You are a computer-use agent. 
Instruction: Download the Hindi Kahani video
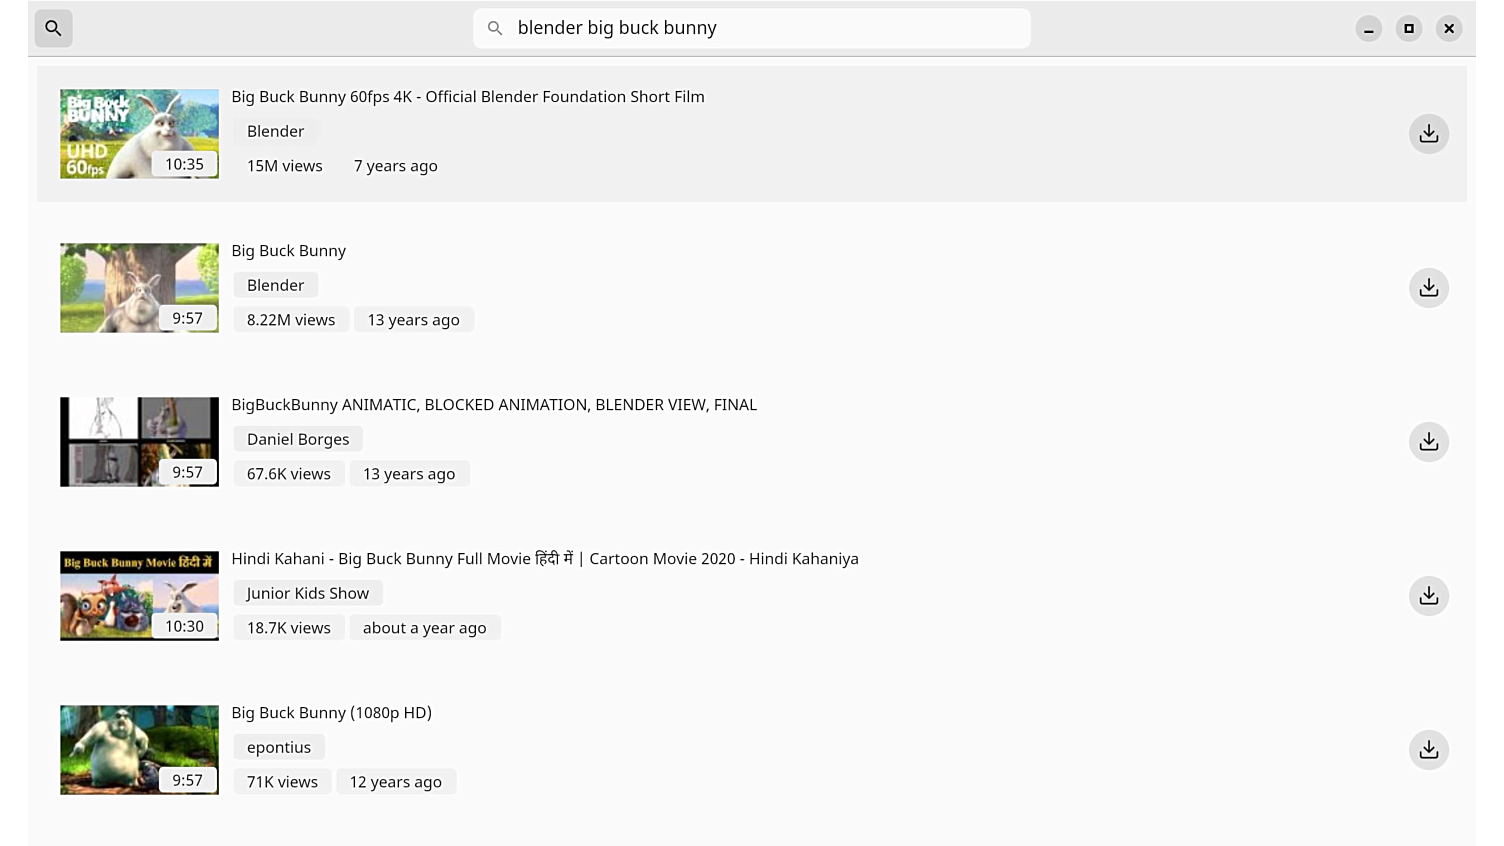[1428, 596]
